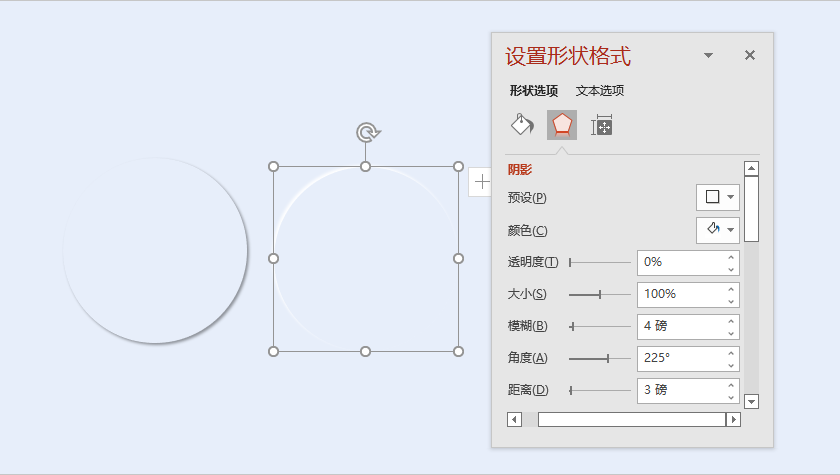The image size is (840, 475).
Task: Increase the 大小 value with the up stepper
Action: pyautogui.click(x=731, y=289)
